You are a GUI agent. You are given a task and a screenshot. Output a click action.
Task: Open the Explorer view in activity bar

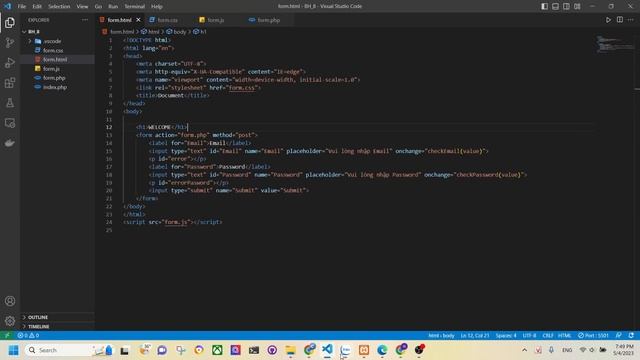pos(10,22)
